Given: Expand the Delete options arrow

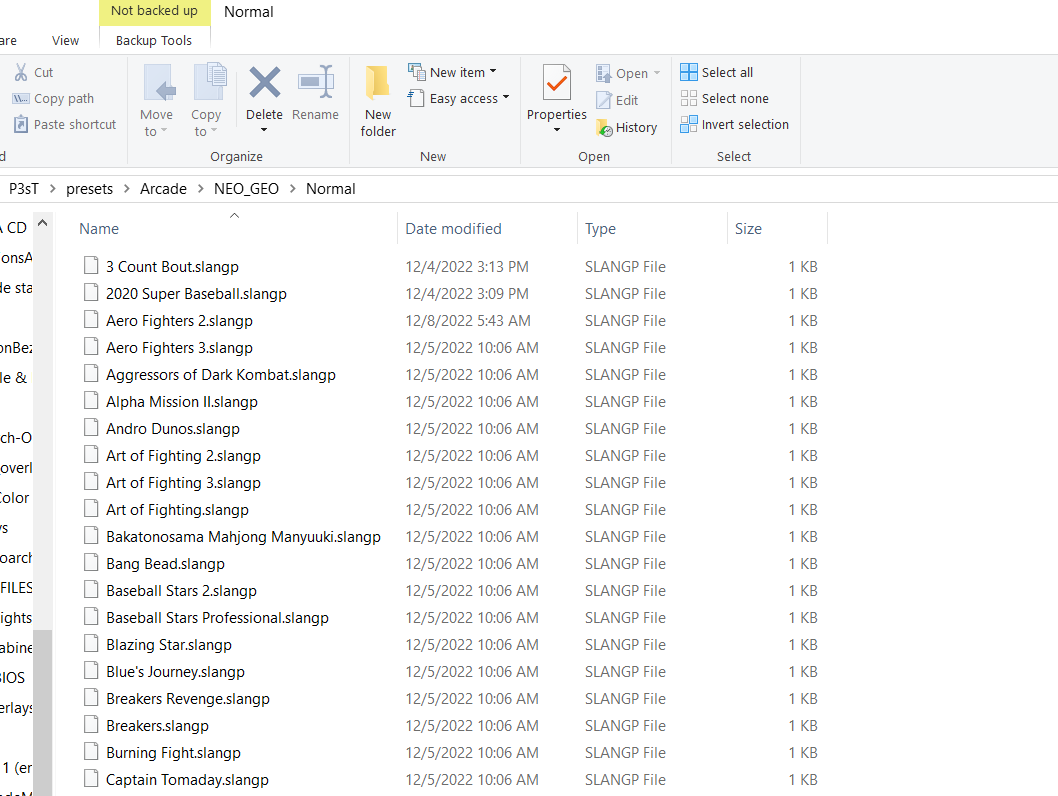Looking at the screenshot, I should coord(264,130).
